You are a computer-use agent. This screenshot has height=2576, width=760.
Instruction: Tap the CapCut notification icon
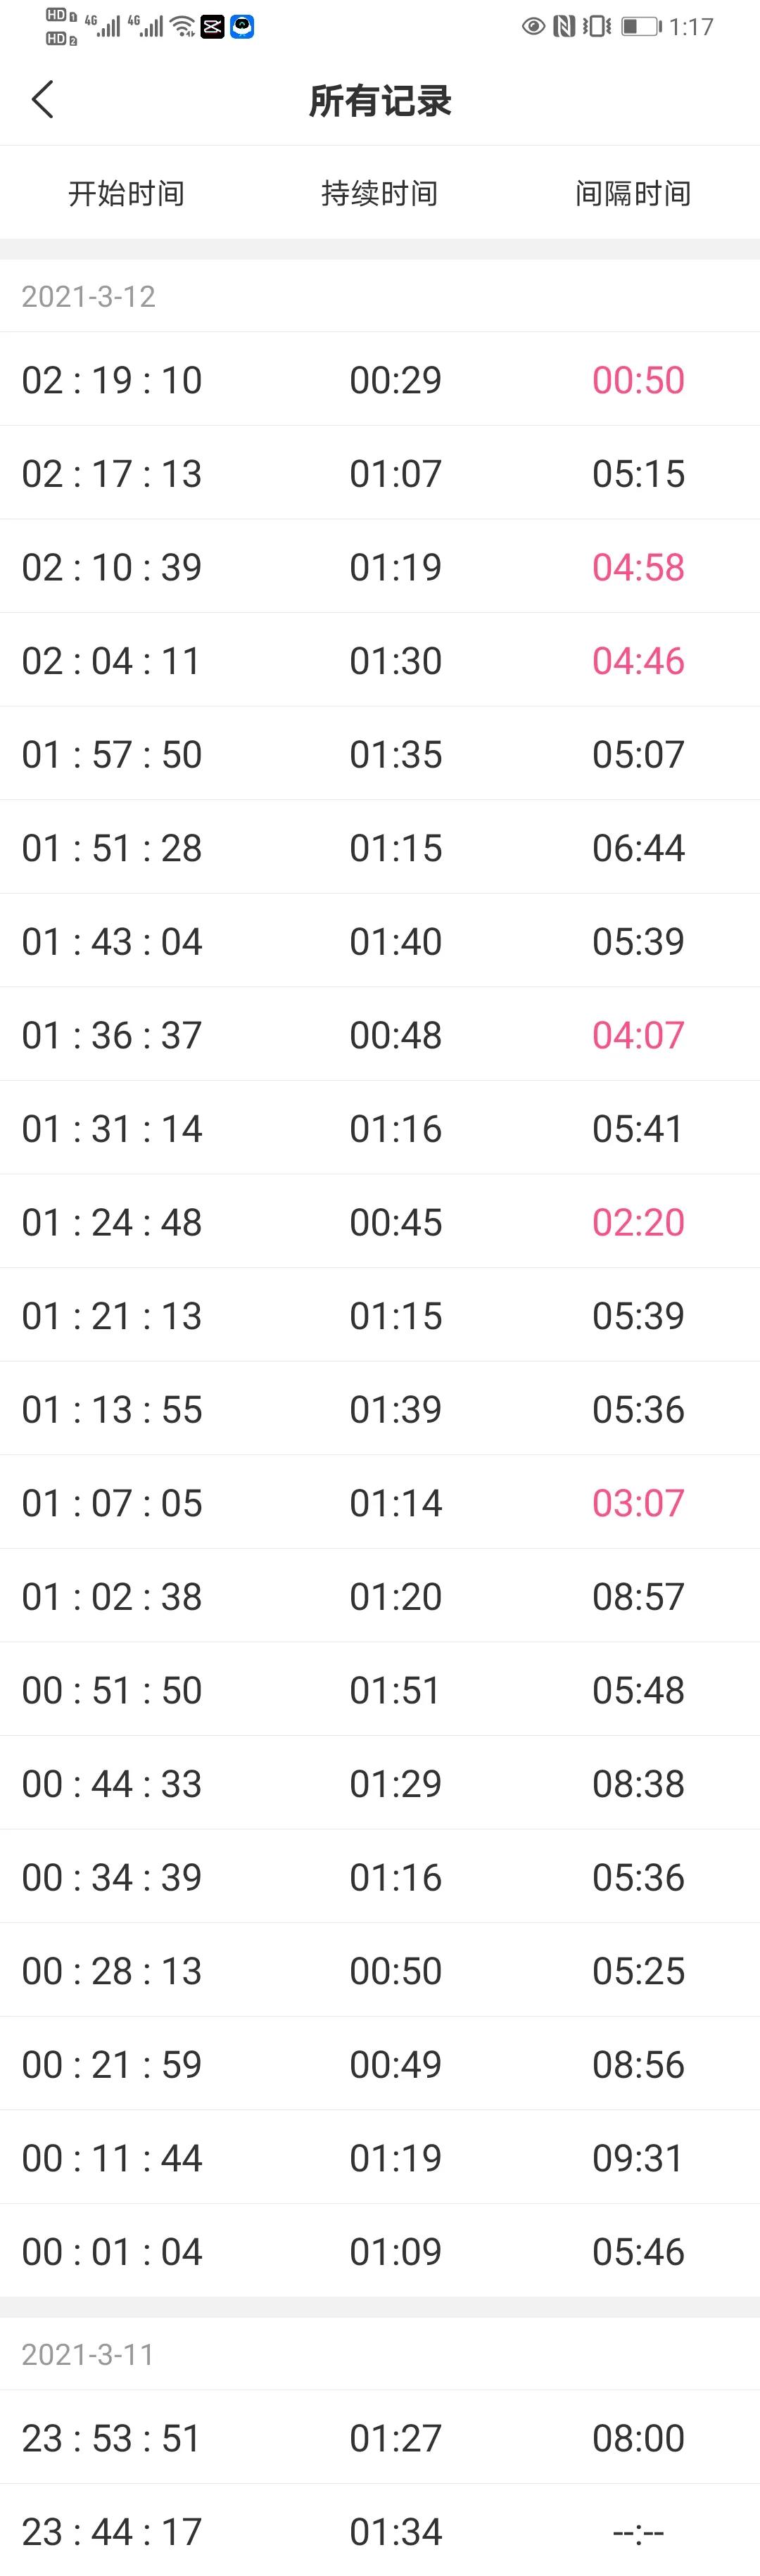[x=213, y=27]
